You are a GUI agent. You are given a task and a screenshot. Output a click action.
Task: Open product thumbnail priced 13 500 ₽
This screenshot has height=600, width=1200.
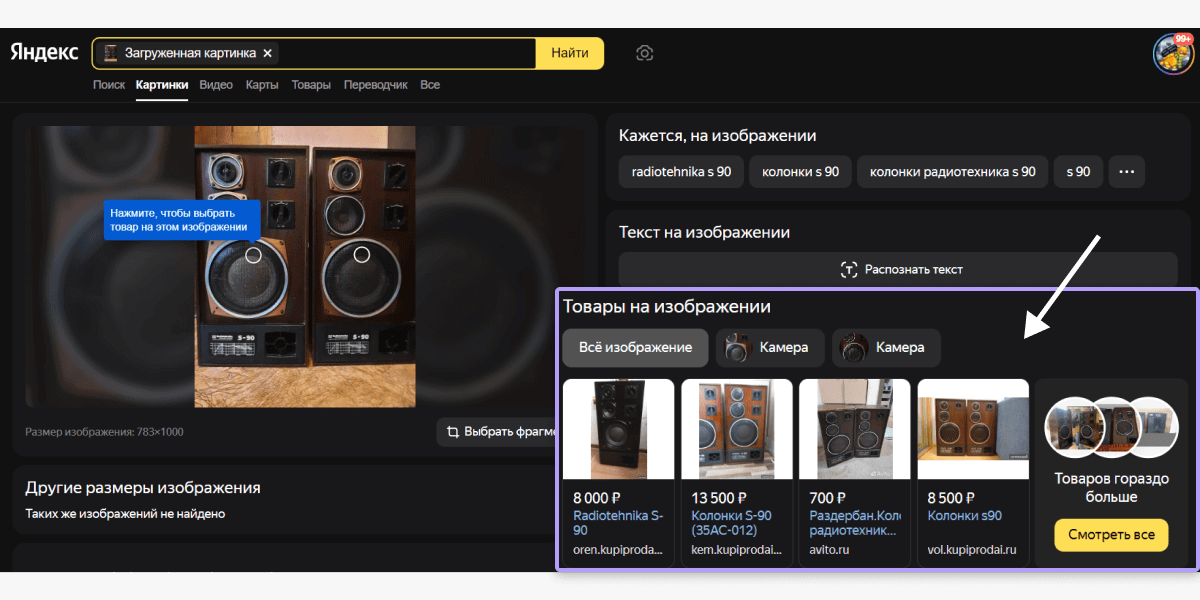click(737, 429)
